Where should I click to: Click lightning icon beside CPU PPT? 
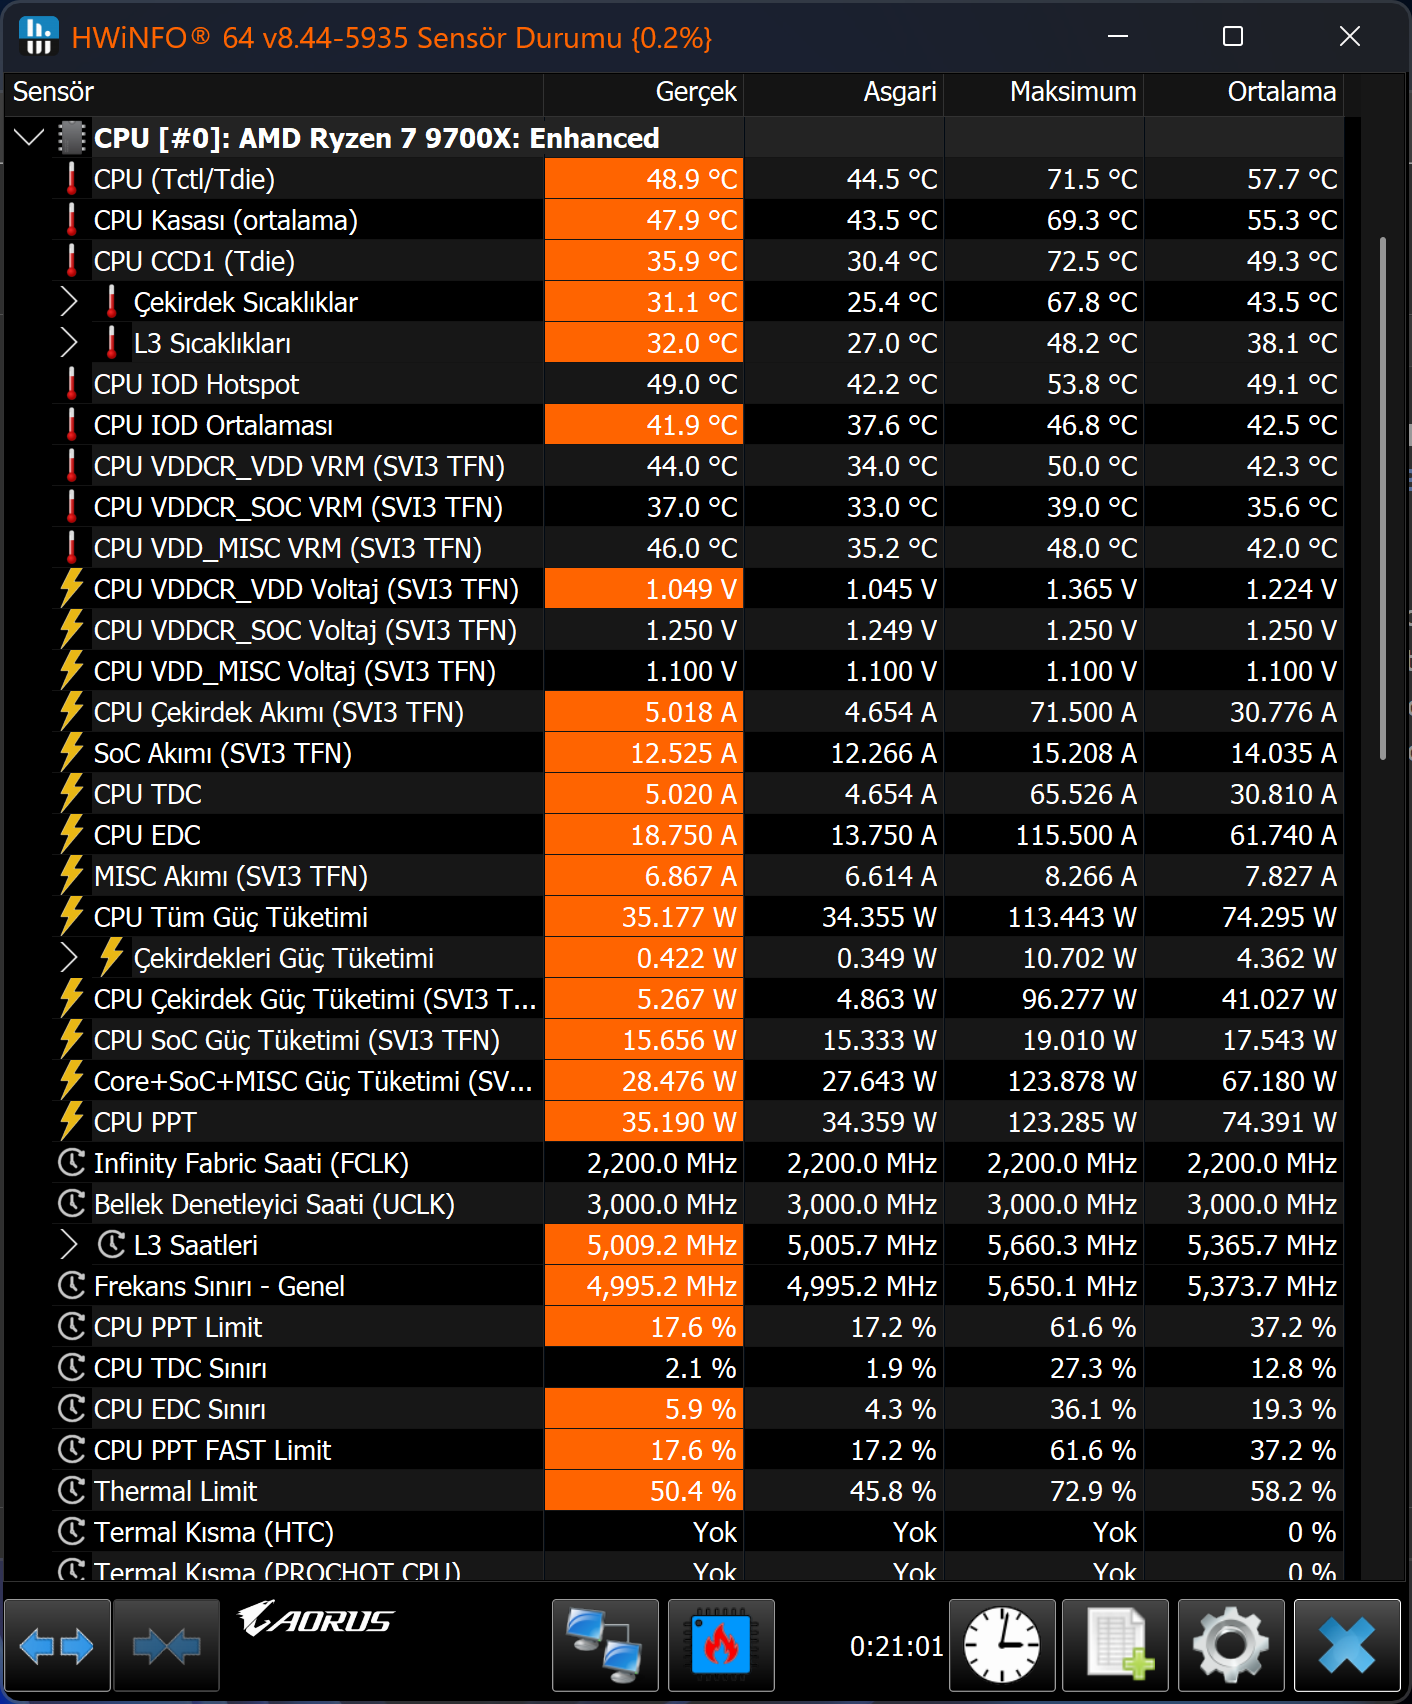click(71, 1122)
